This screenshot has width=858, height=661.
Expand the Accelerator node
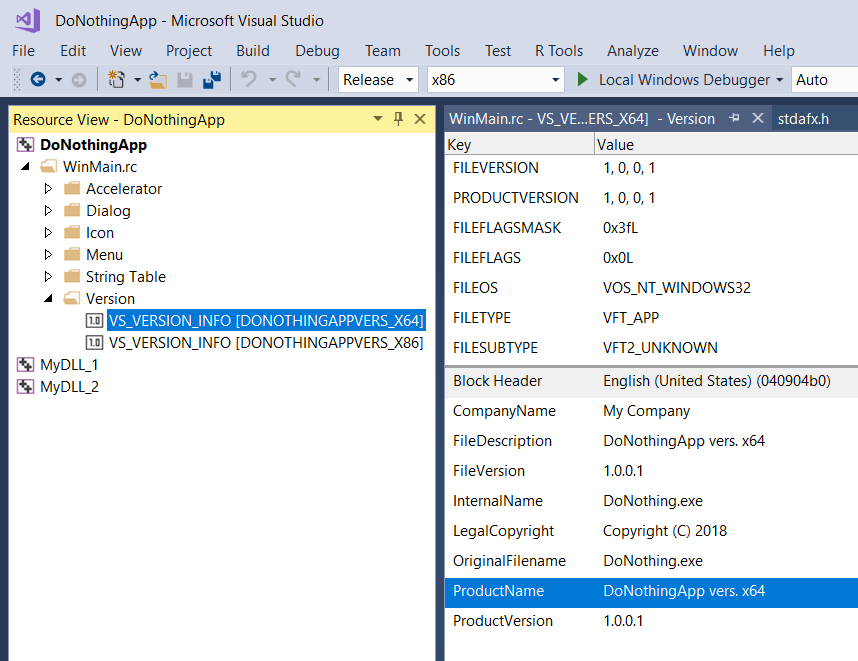(48, 188)
